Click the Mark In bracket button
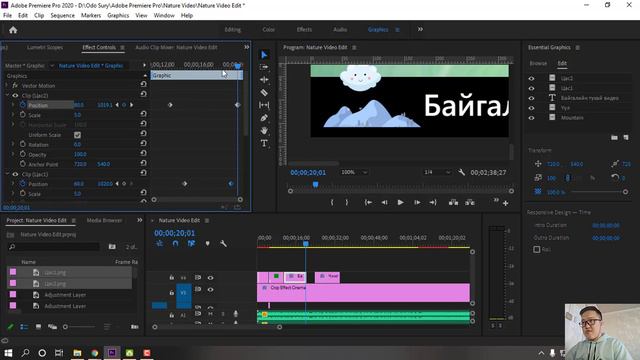Viewport: 640px width, 360px height. tap(332, 202)
